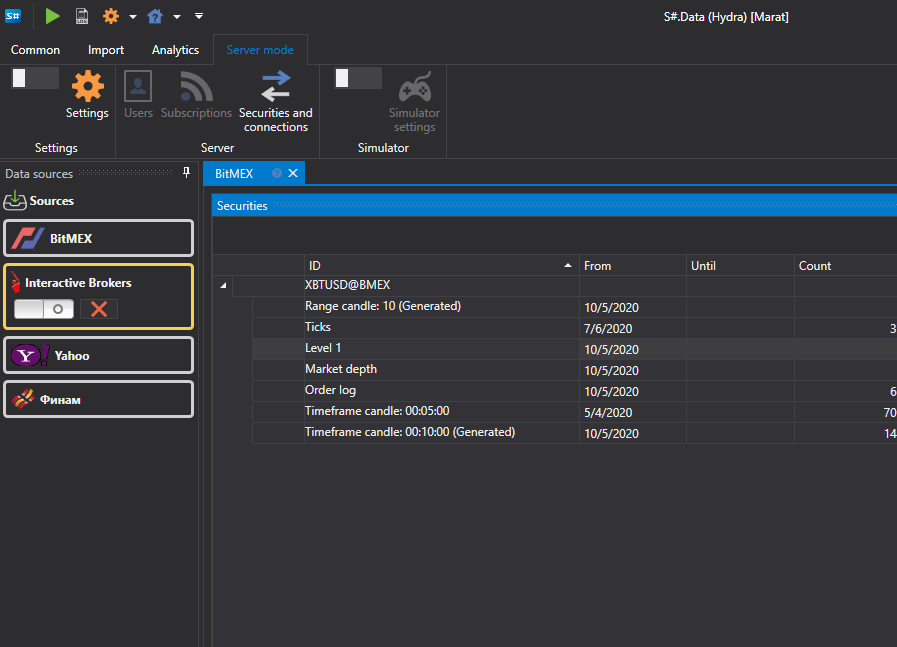Sort by the Count column header
The image size is (897, 647).
coord(846,265)
